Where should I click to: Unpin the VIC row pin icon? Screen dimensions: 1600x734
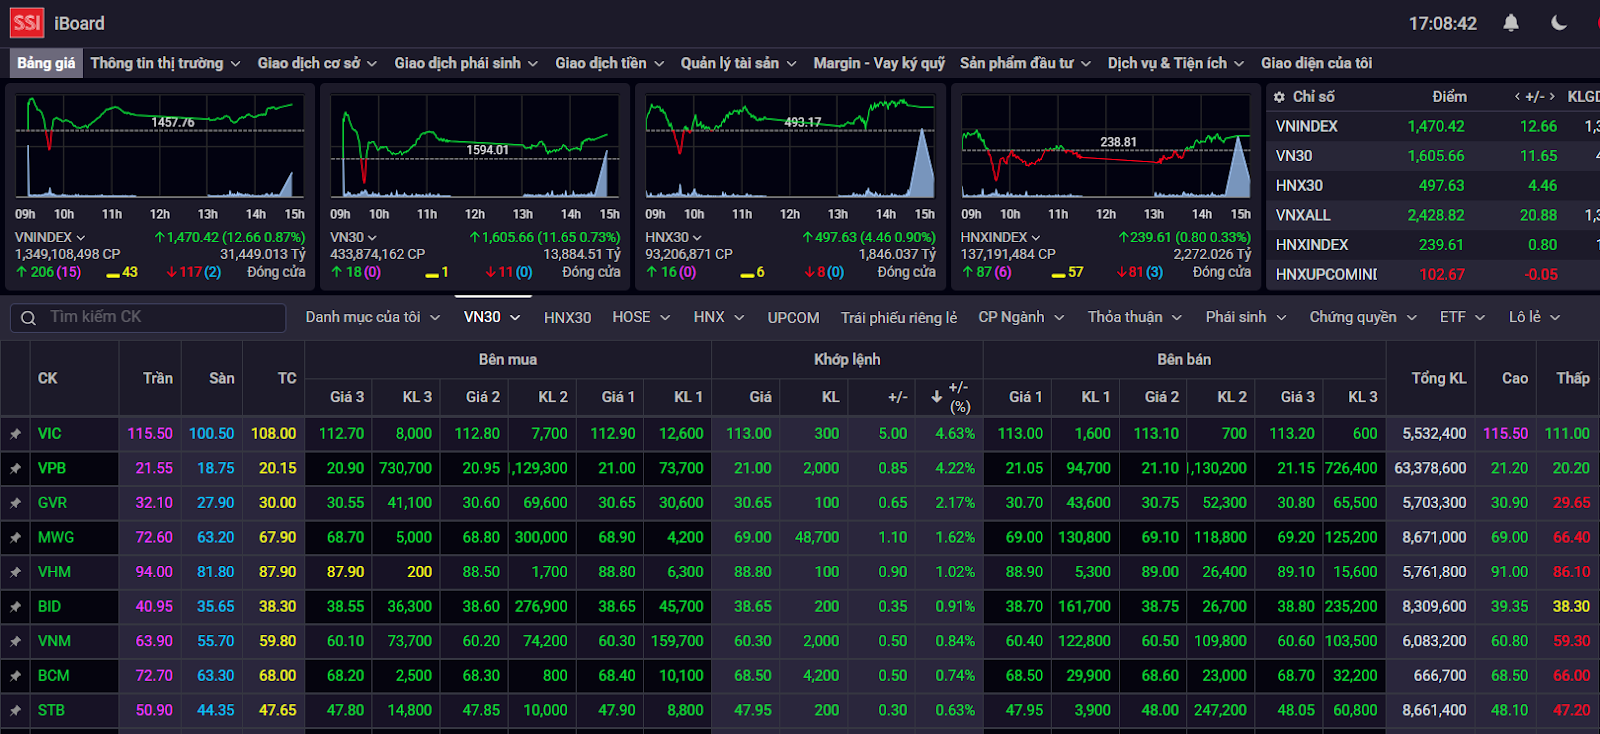click(x=15, y=434)
